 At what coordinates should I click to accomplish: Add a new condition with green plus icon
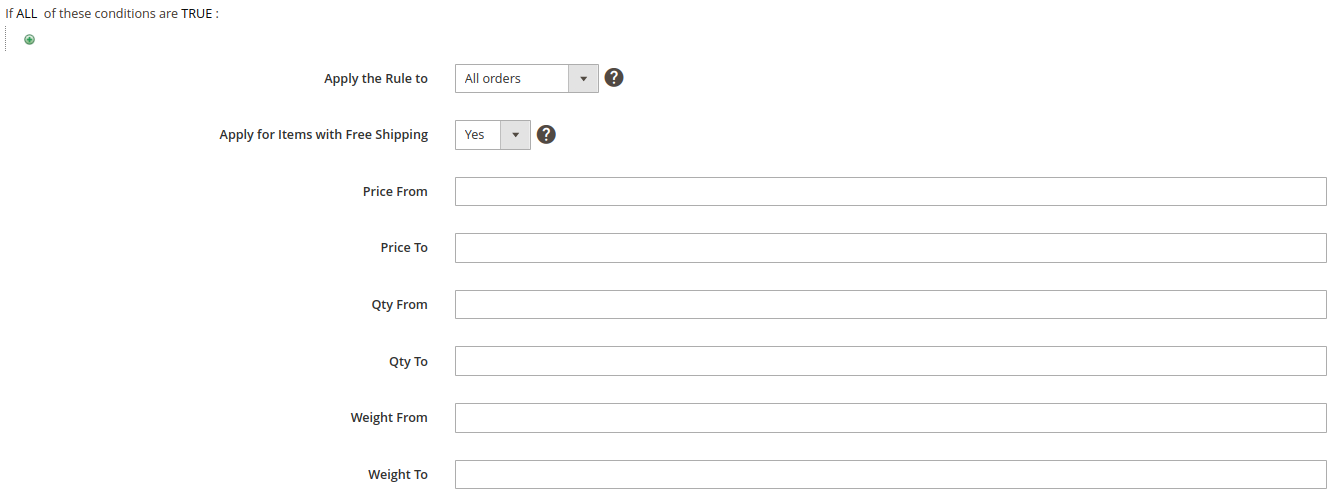(x=29, y=40)
